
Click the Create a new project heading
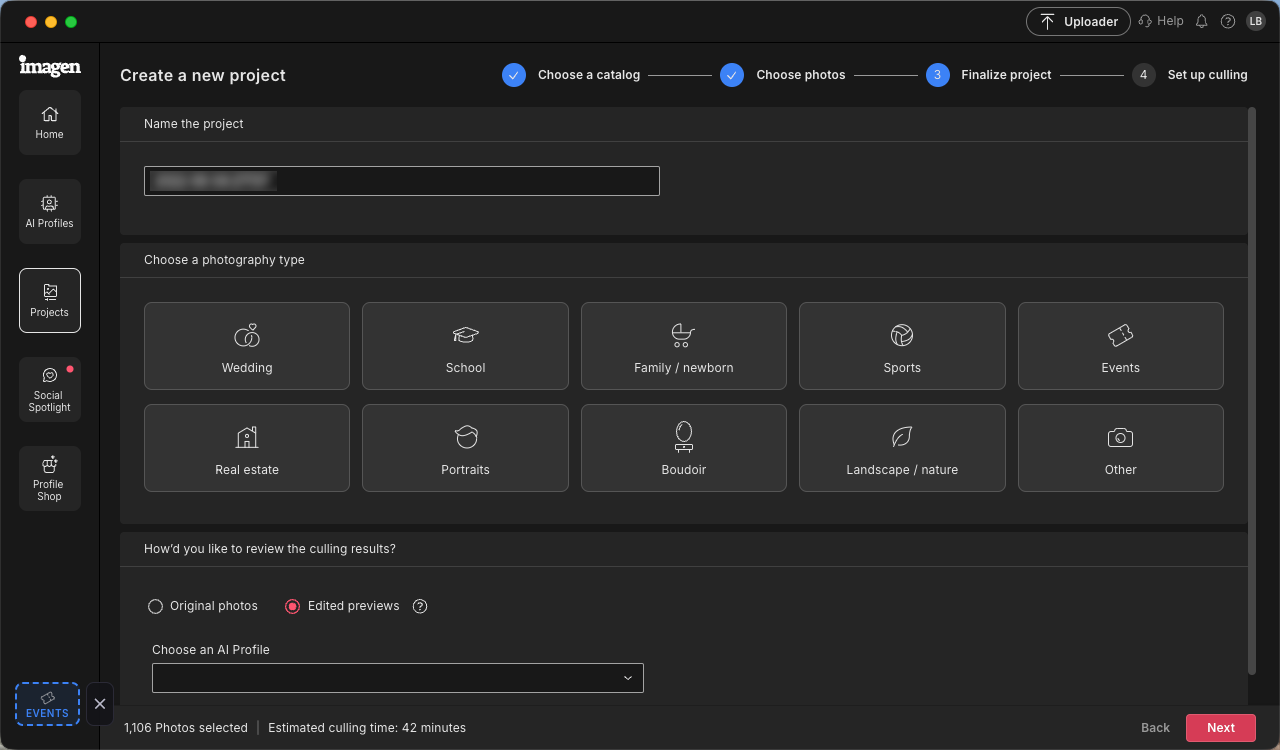[x=203, y=75]
